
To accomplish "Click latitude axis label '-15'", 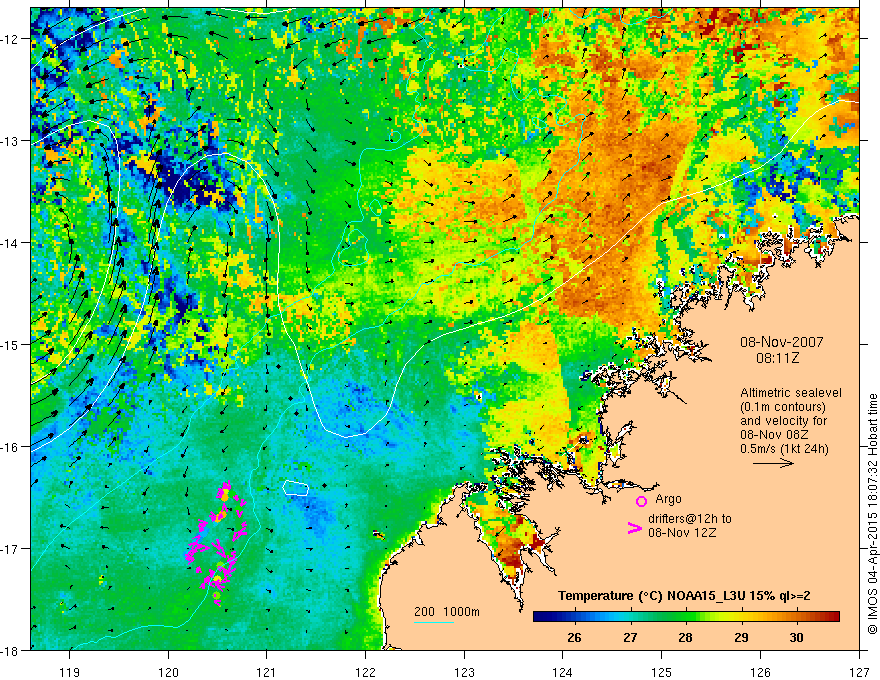I will (10, 345).
